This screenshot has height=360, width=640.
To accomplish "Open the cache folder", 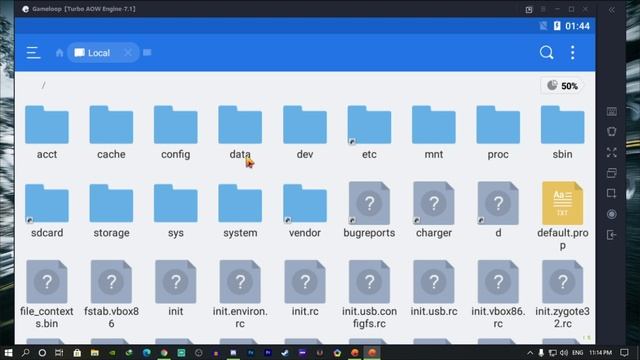I will point(111,133).
